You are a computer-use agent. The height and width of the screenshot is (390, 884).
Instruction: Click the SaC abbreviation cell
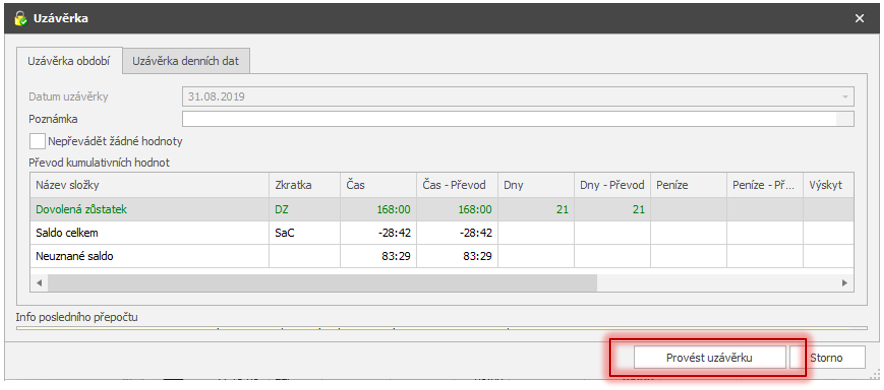304,233
